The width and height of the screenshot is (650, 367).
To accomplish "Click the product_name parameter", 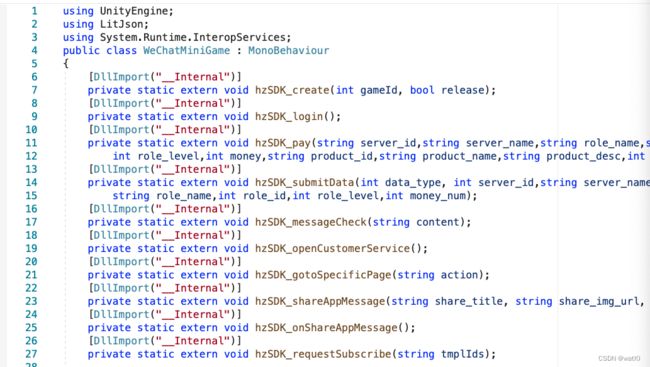I will pyautogui.click(x=459, y=156).
